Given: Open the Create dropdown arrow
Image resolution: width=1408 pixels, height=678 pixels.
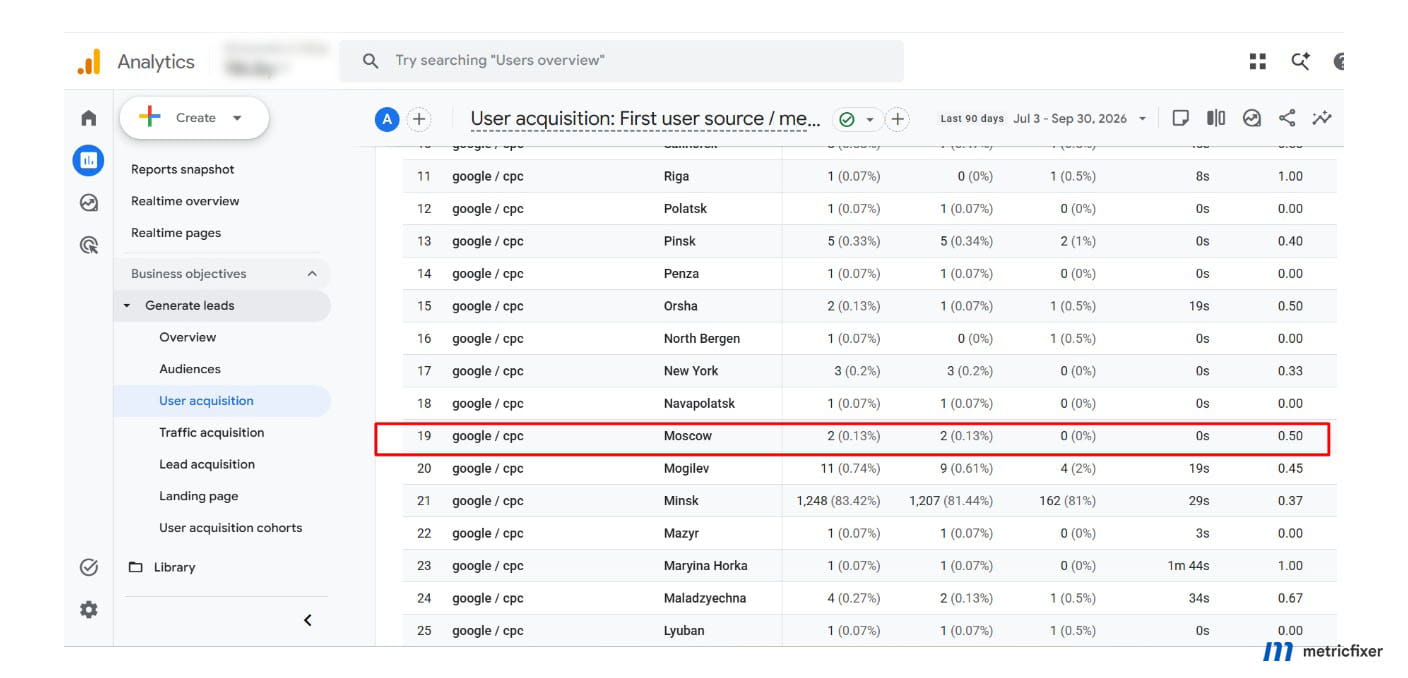Looking at the screenshot, I should (x=237, y=118).
